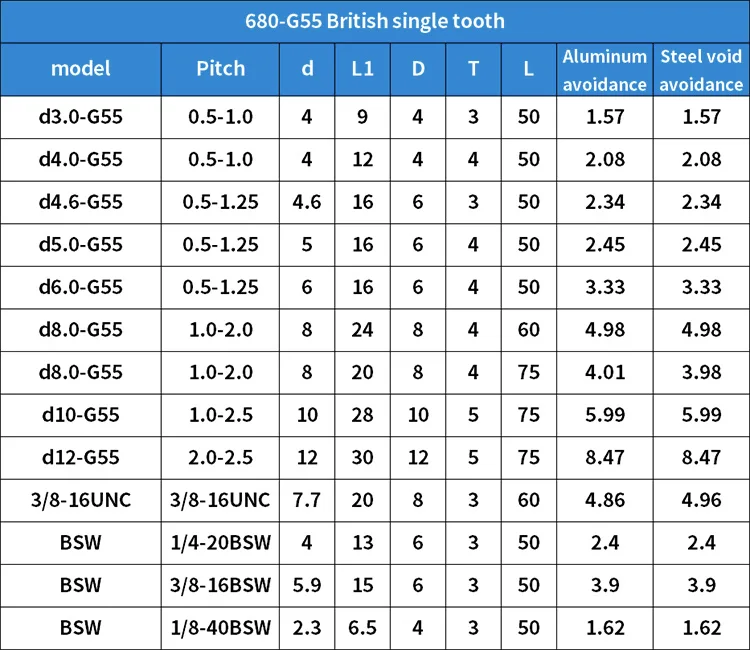Select the "Steel void avoidance" header
Image resolution: width=750 pixels, height=650 pixels.
(701, 70)
